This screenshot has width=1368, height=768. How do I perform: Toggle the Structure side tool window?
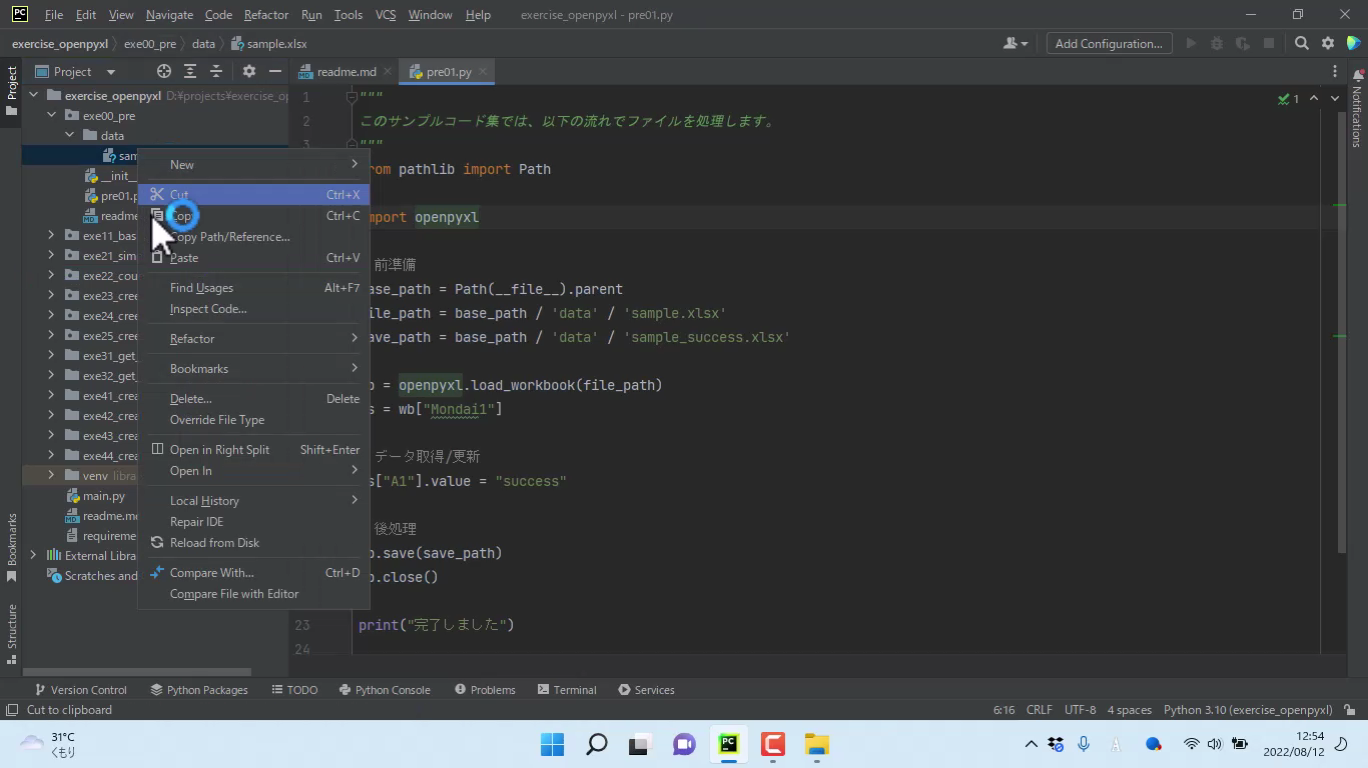[12, 627]
